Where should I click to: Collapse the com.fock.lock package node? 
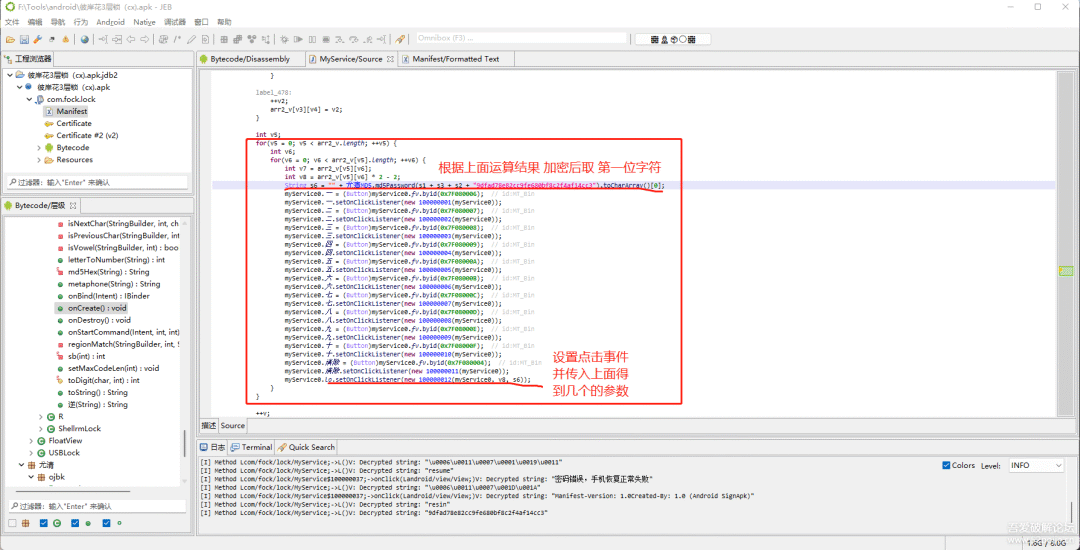[x=30, y=99]
